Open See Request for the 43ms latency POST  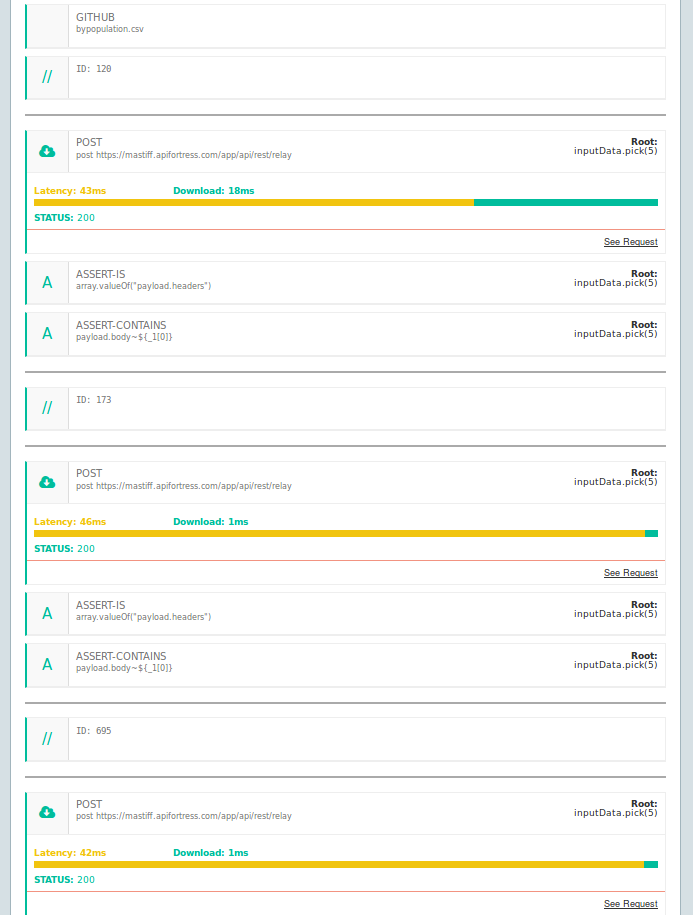[x=630, y=242]
